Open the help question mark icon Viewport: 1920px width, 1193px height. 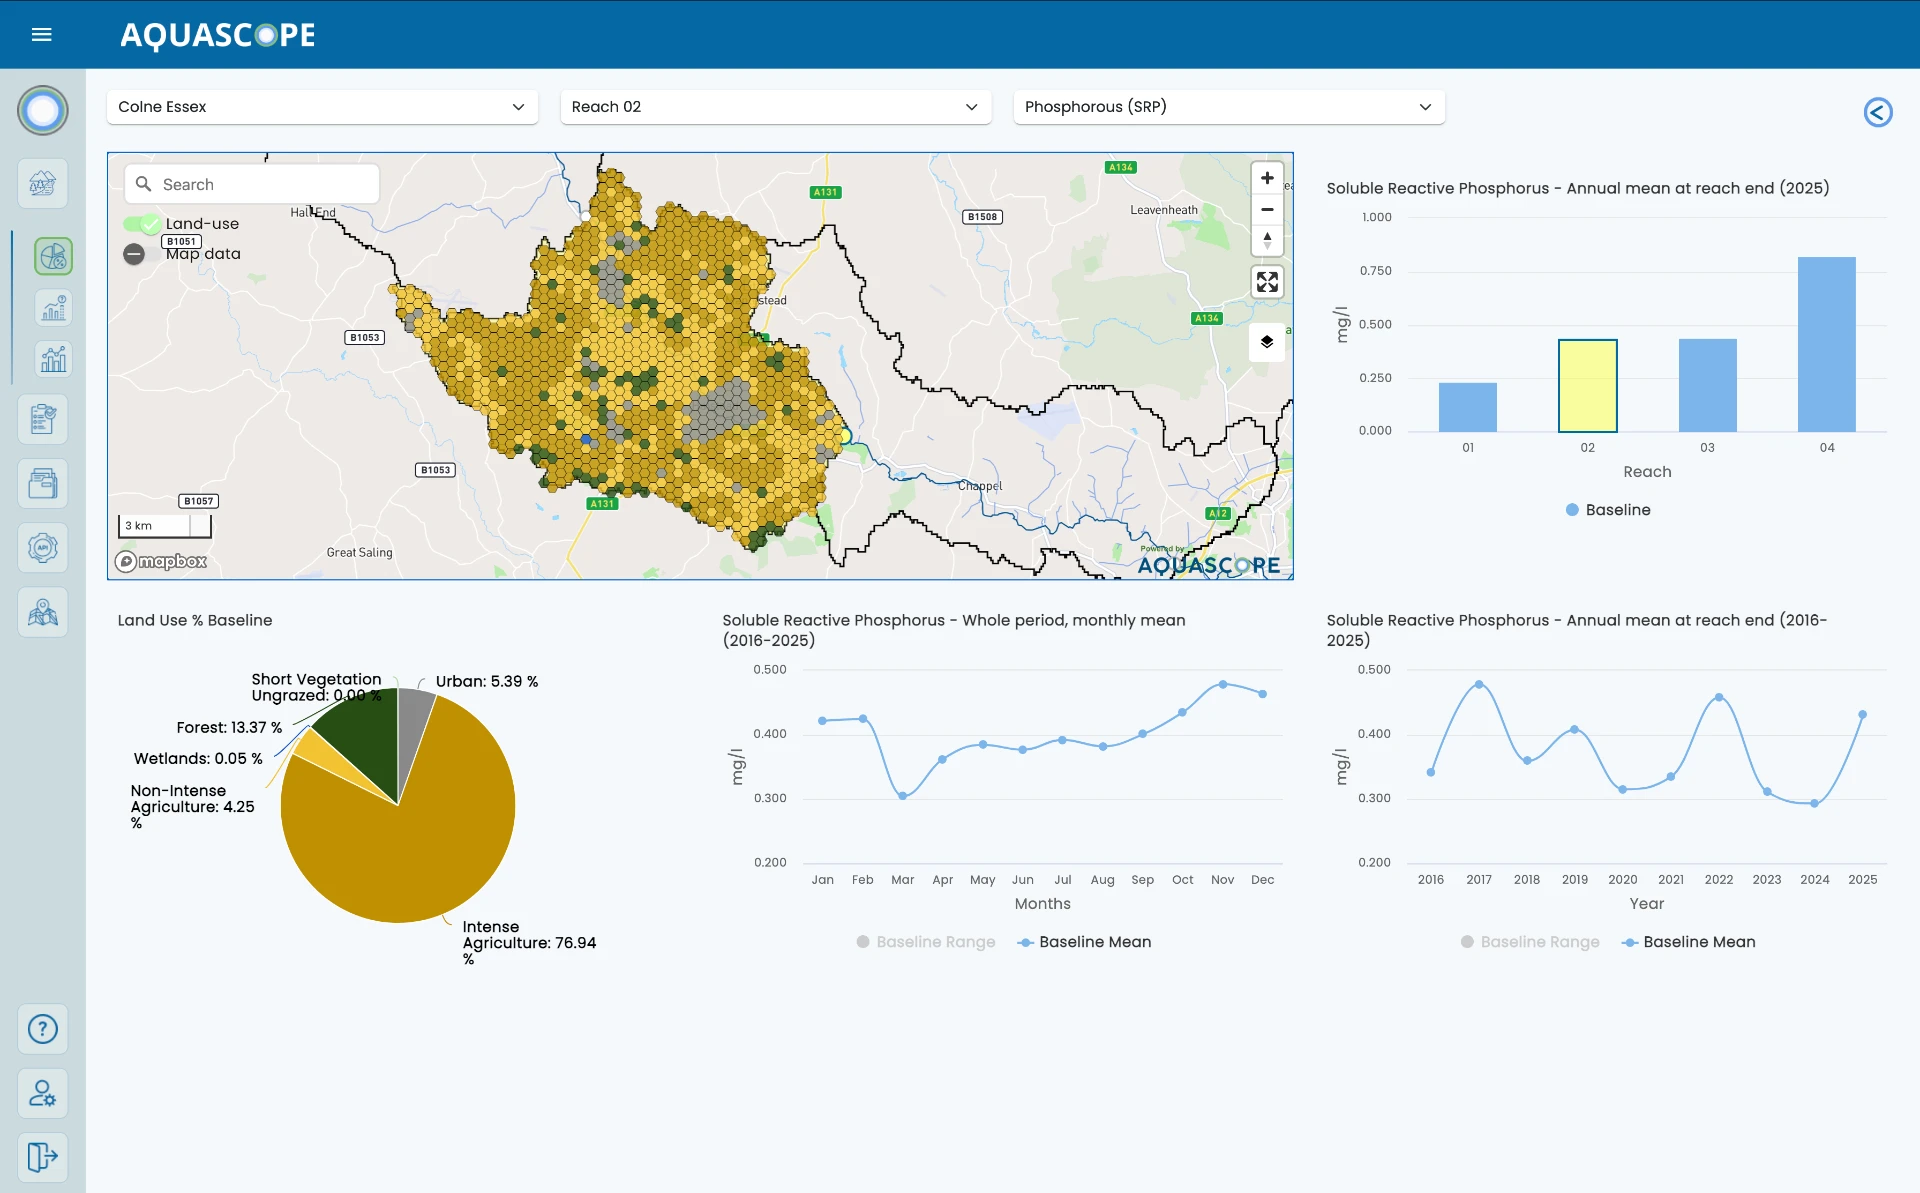[x=43, y=1029]
